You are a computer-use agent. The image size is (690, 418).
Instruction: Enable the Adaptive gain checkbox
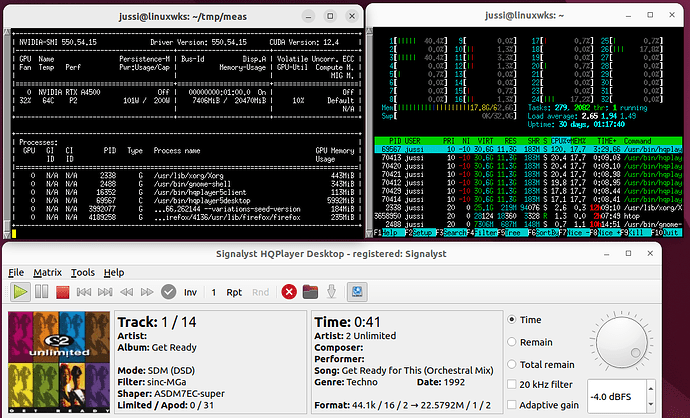click(x=512, y=404)
